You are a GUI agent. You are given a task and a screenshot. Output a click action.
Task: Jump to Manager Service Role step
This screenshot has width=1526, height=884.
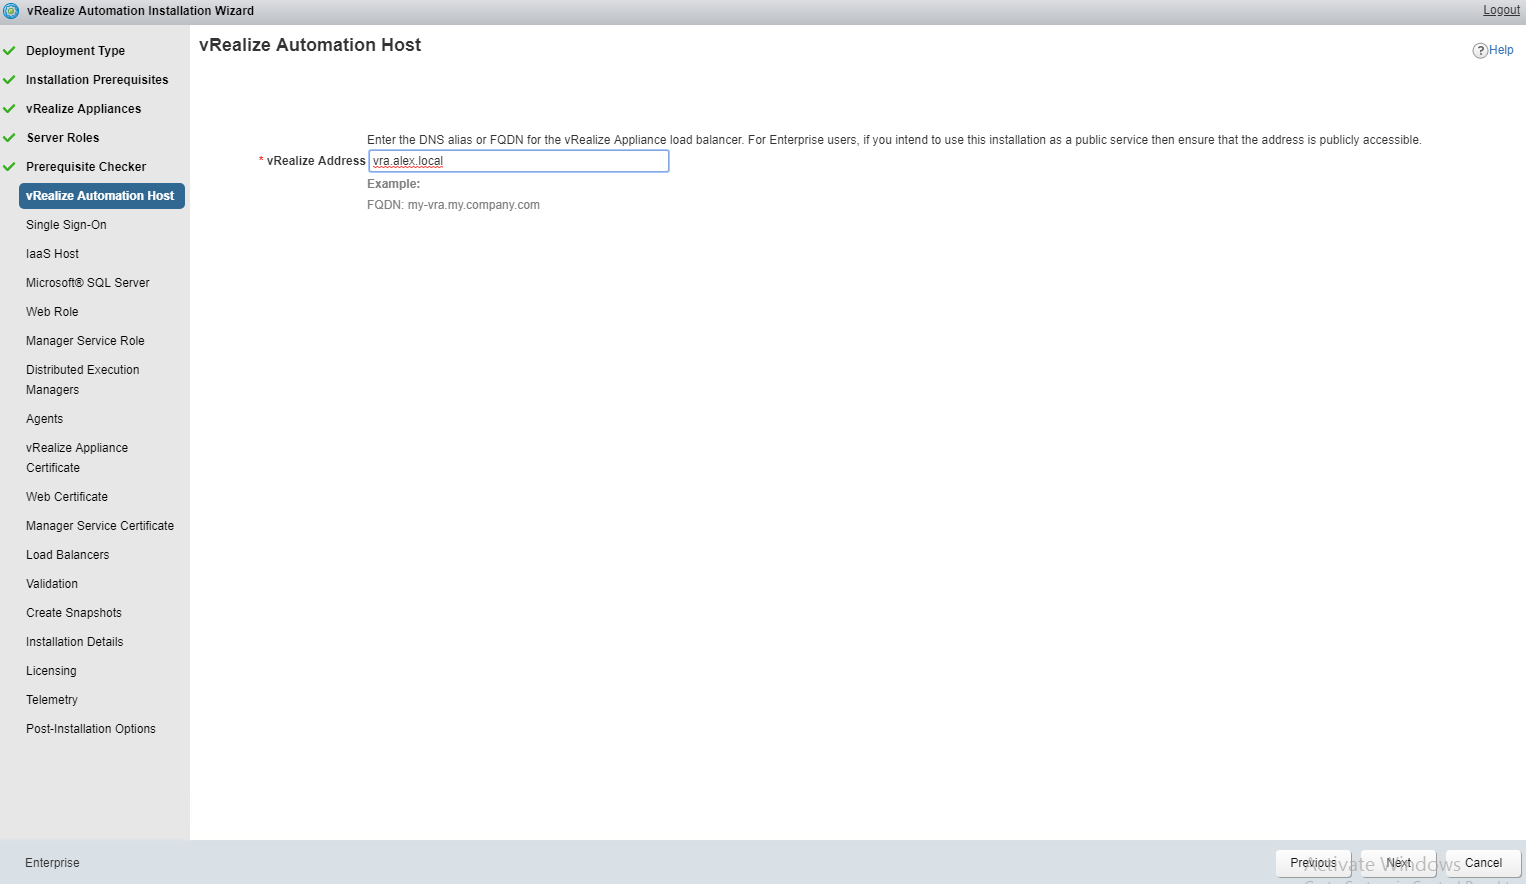click(85, 341)
